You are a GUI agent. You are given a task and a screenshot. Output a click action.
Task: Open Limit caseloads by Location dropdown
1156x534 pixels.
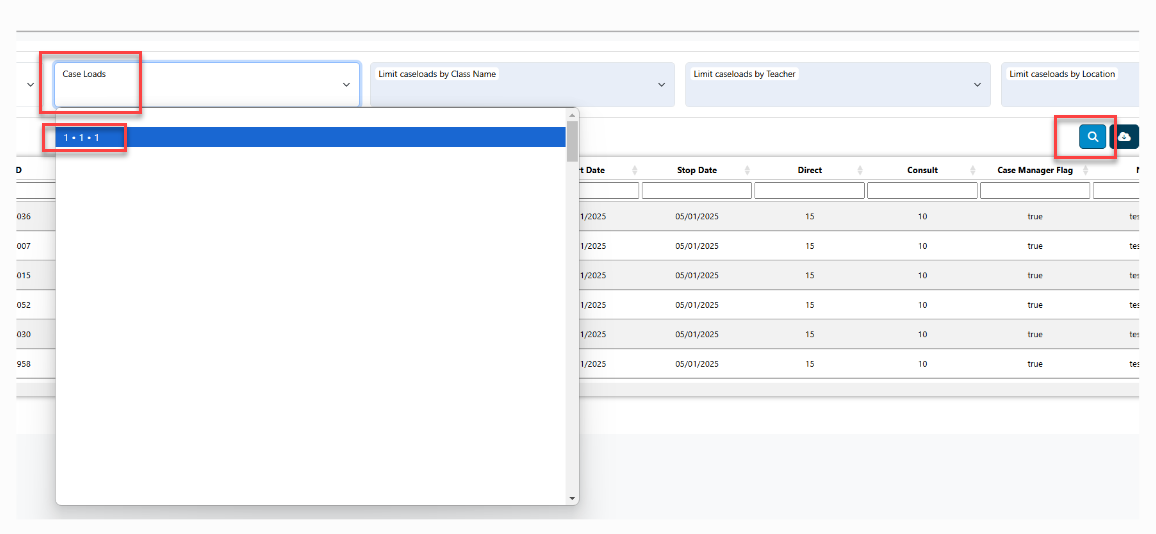(x=1070, y=84)
